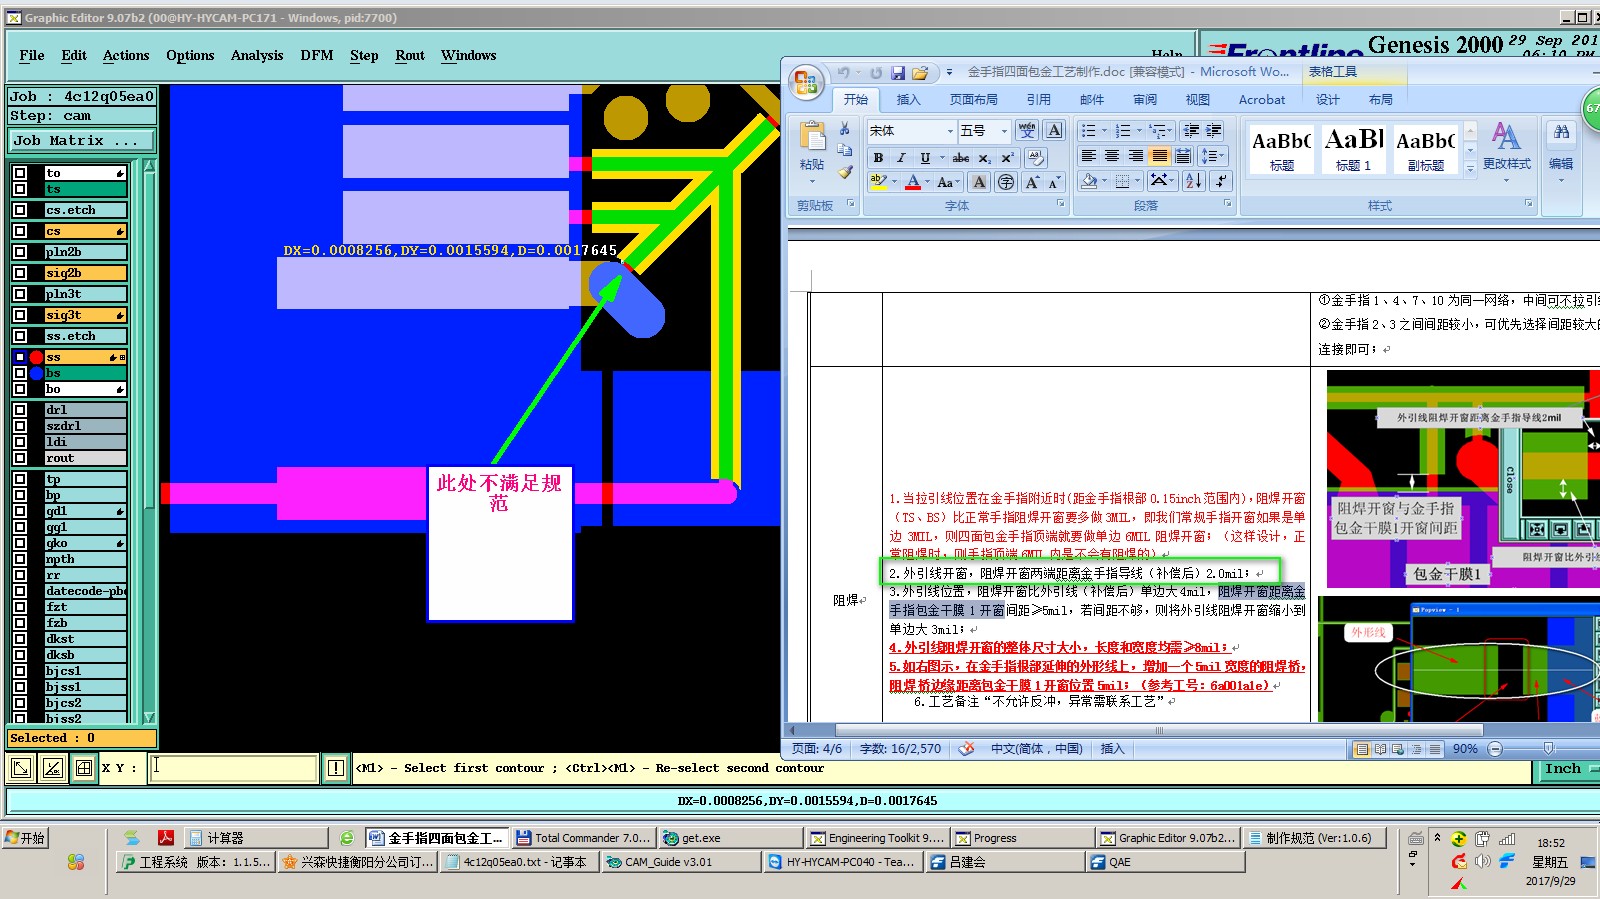Image resolution: width=1600 pixels, height=899 pixels.
Task: Open the underline style dropdown arrow in Word
Action: tap(942, 157)
